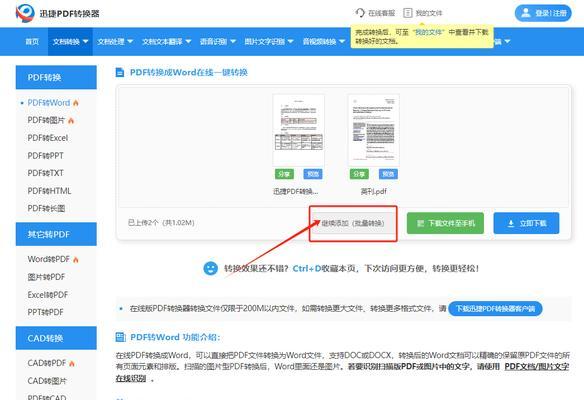Click the 登录|注册 button
This screenshot has height=400, width=584.
click(543, 13)
